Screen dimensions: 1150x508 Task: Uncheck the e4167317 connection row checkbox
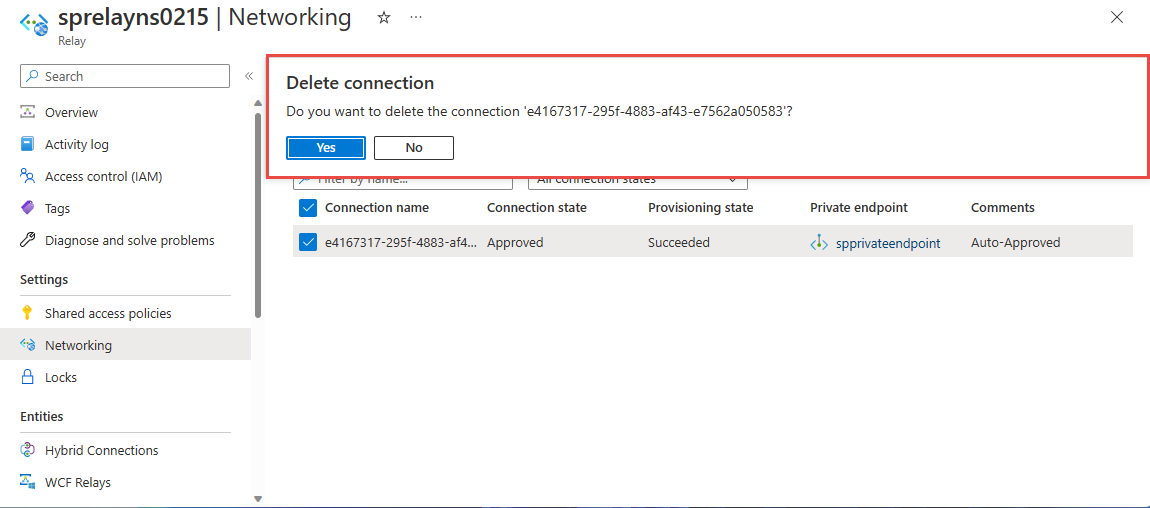[308, 242]
